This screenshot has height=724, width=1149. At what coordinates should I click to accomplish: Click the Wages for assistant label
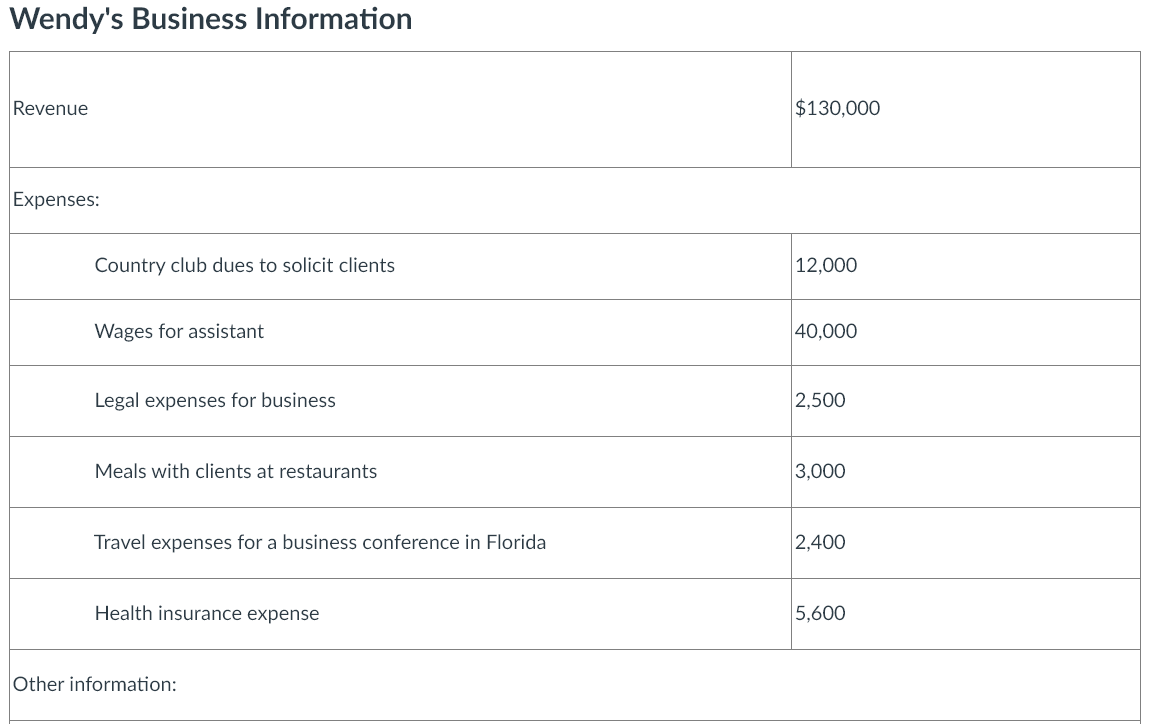pos(179,331)
